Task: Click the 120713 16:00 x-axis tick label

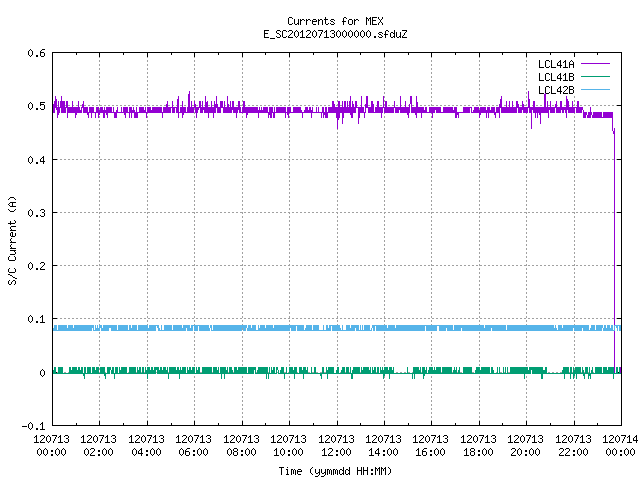Action: click(431, 446)
